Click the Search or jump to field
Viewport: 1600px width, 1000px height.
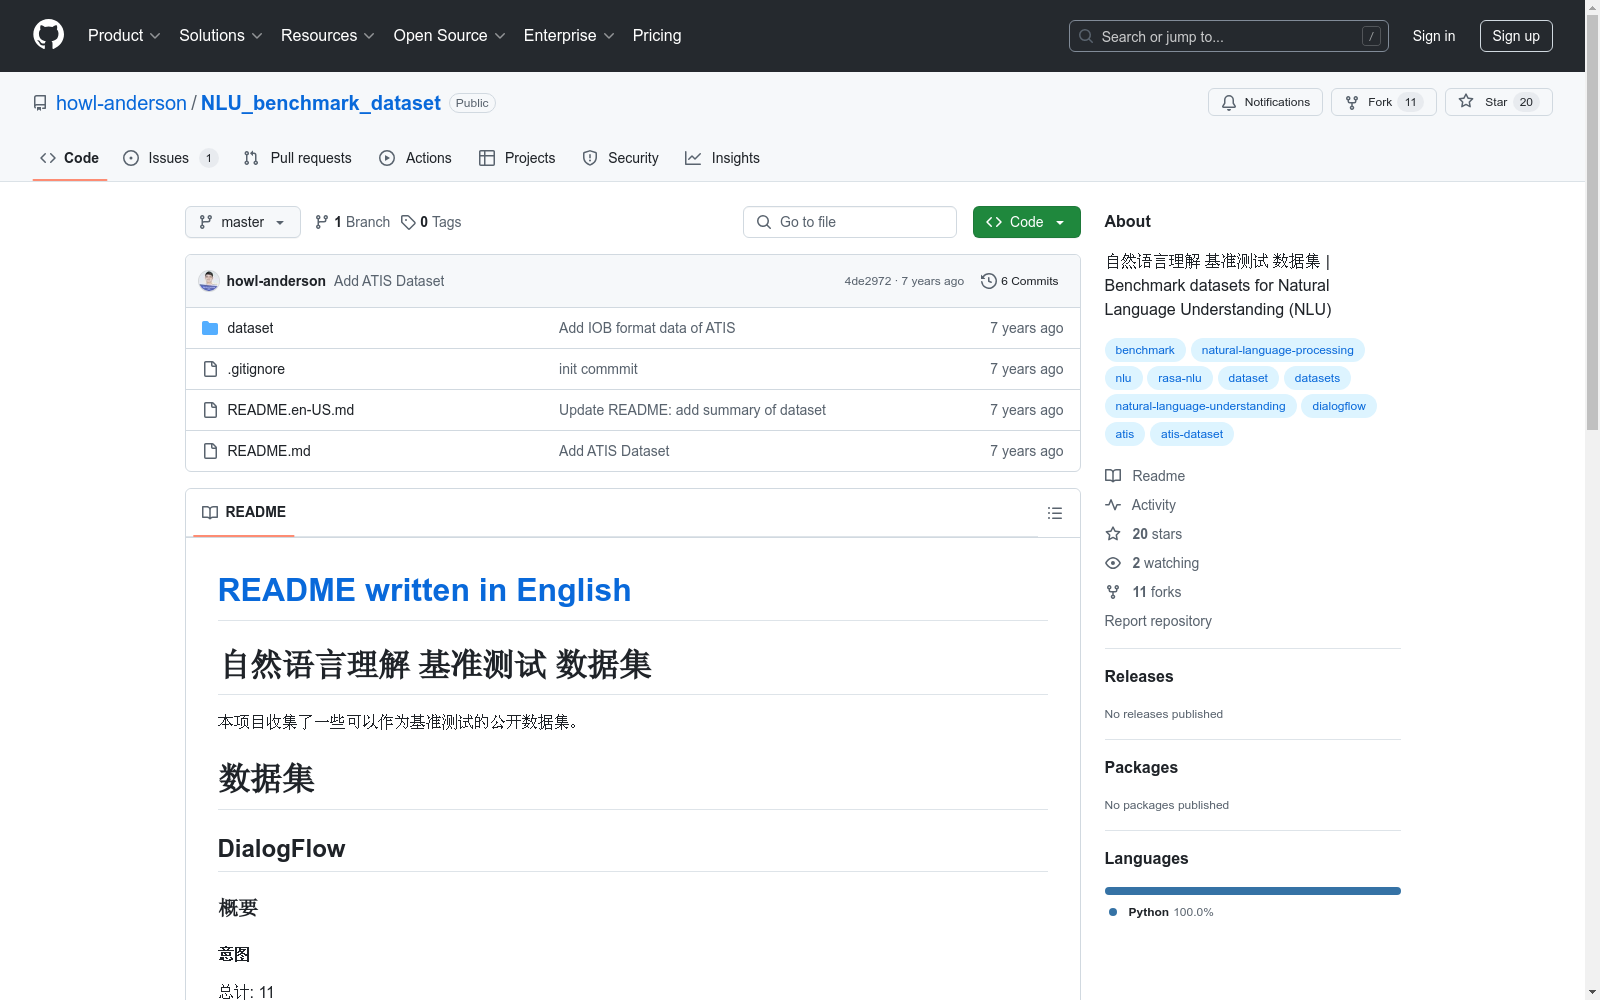1229,36
